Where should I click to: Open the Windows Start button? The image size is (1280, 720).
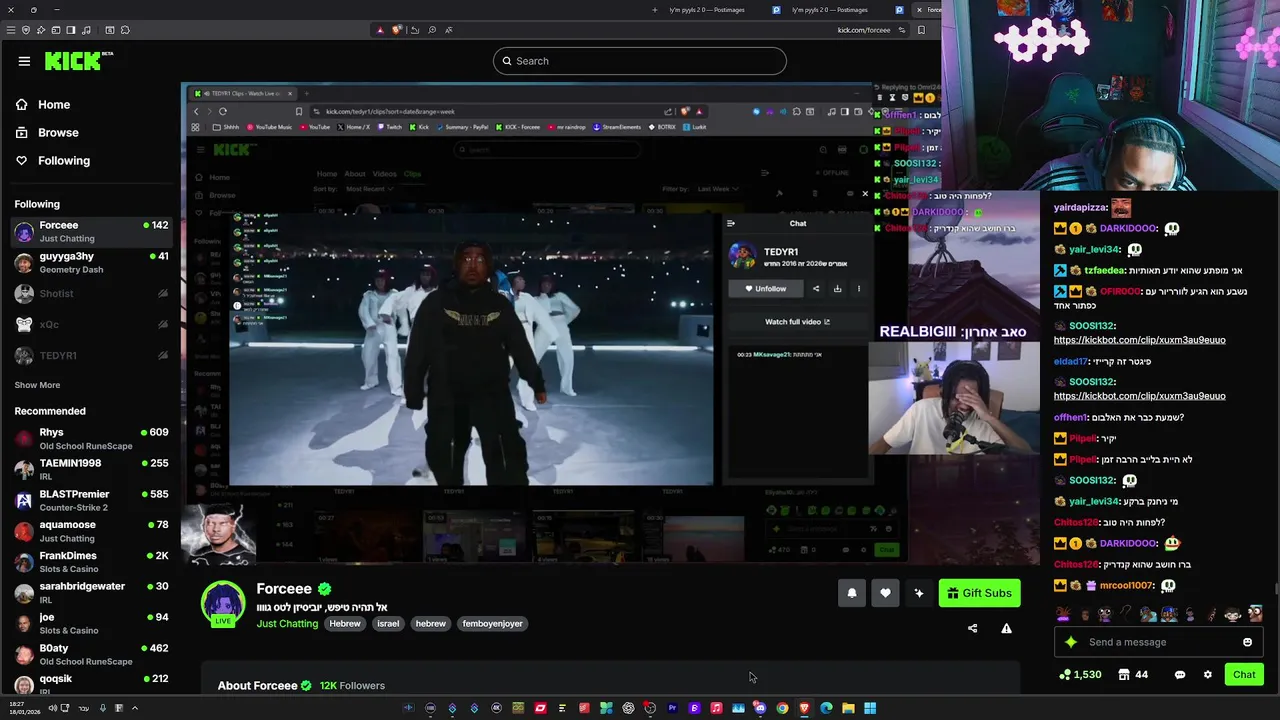coord(870,708)
